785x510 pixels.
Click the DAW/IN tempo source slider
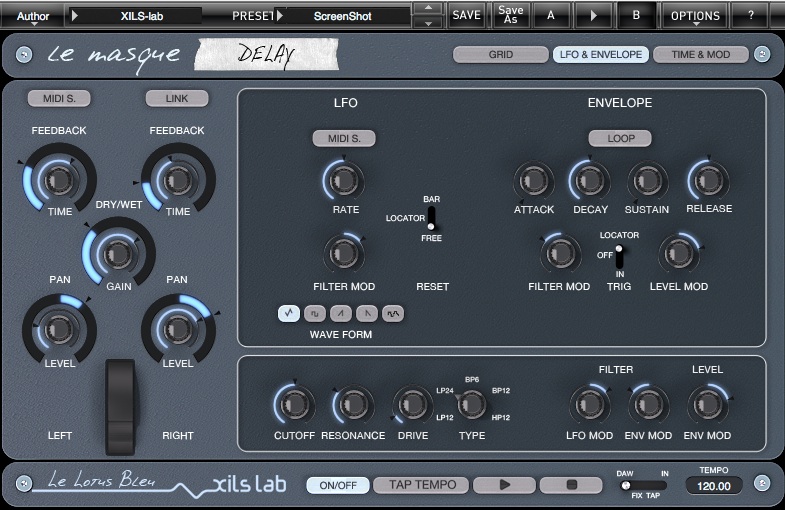pos(643,485)
